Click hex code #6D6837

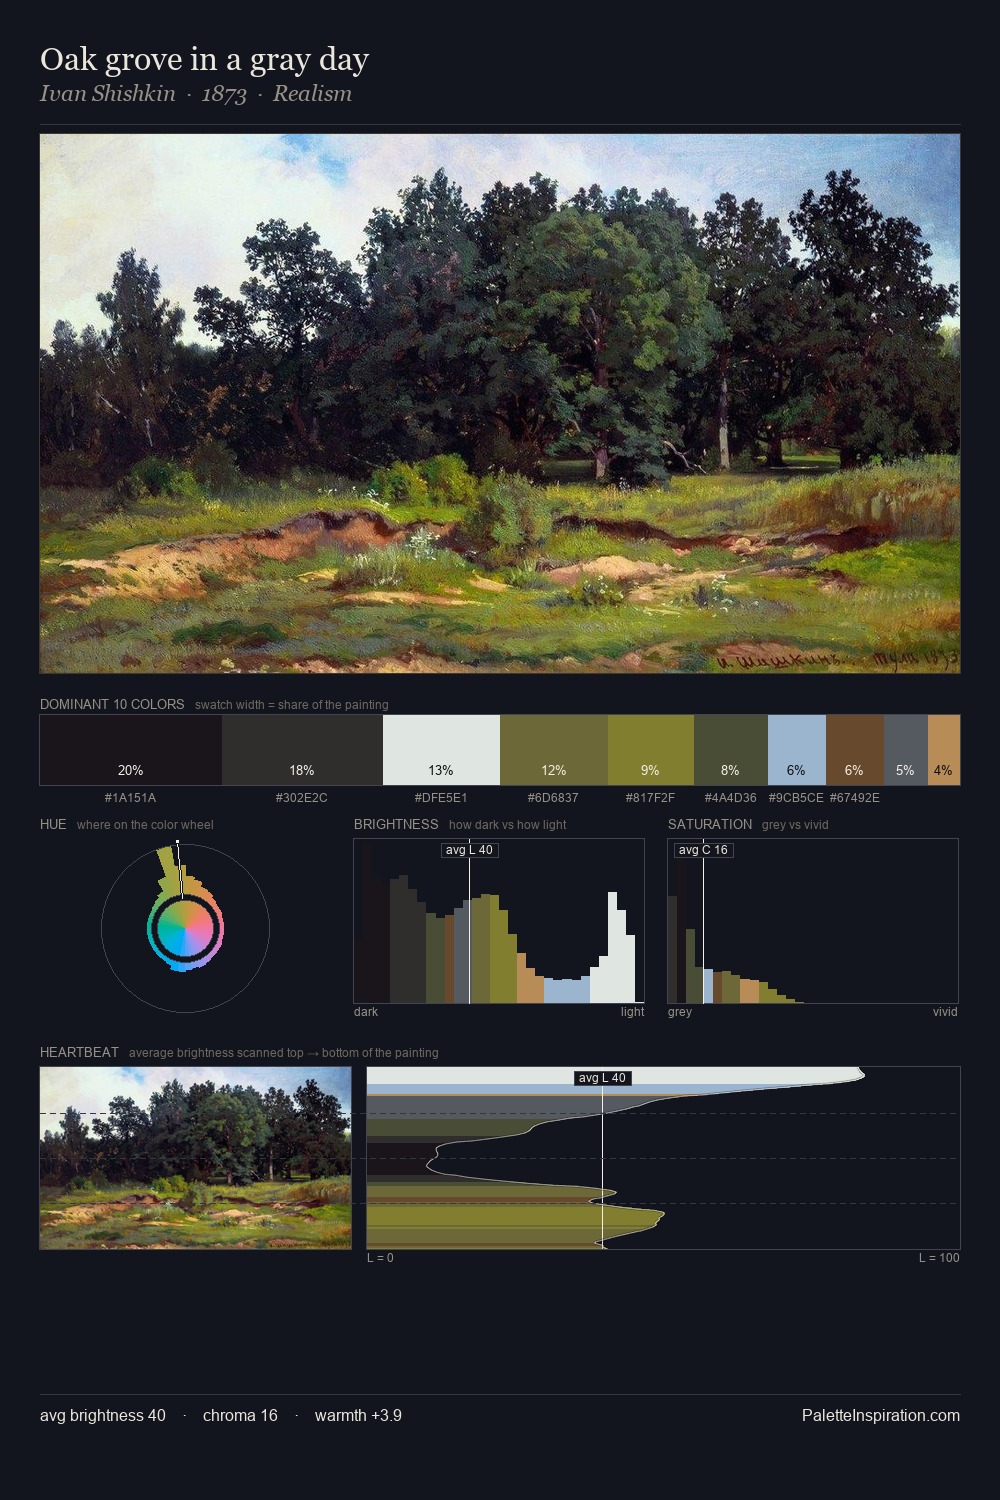tap(553, 798)
